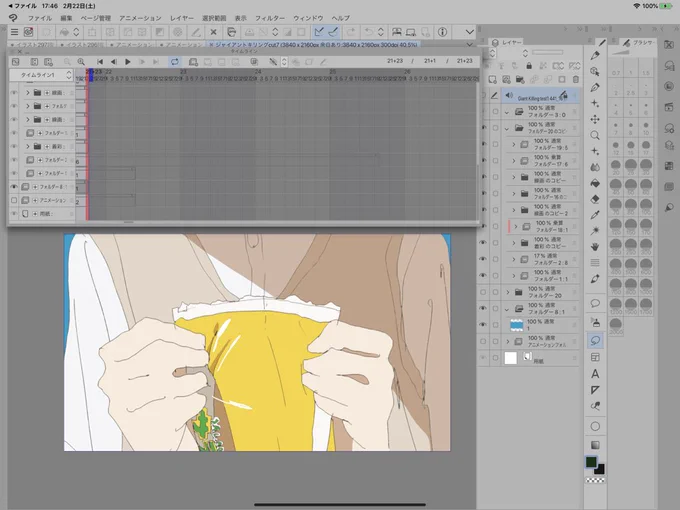680x510 pixels.
Task: Expand the フォルダー19:5 layer folder
Action: click(x=513, y=144)
